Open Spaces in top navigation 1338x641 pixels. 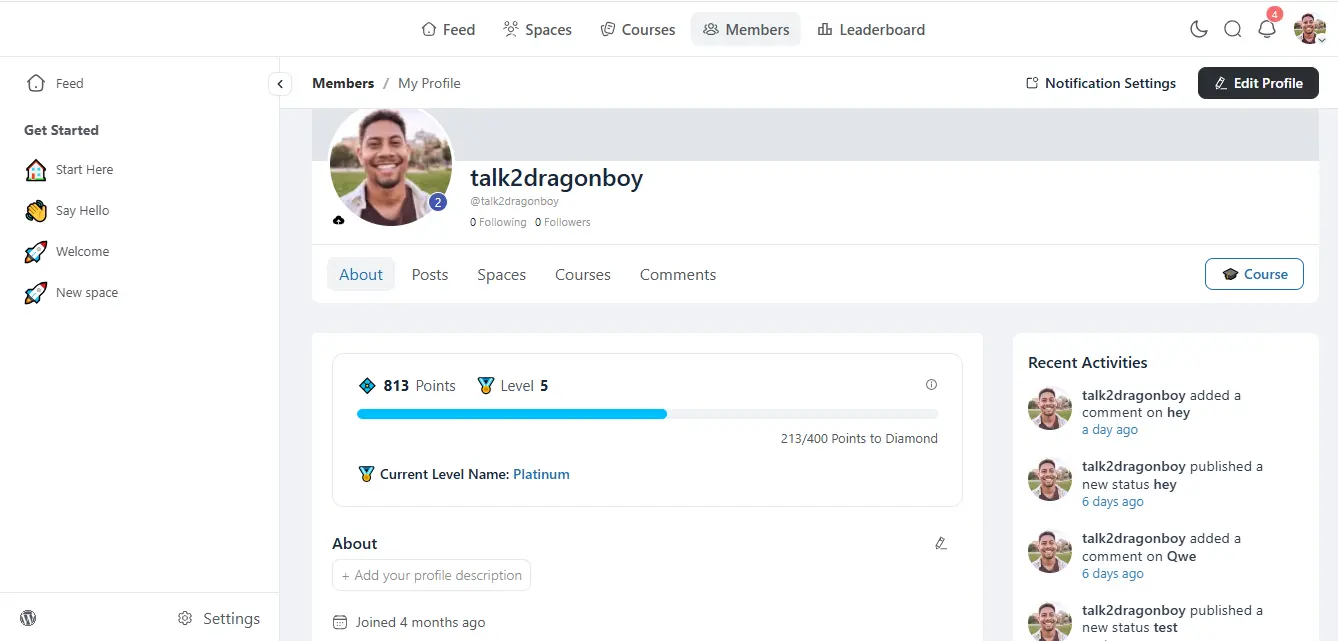pyautogui.click(x=538, y=29)
